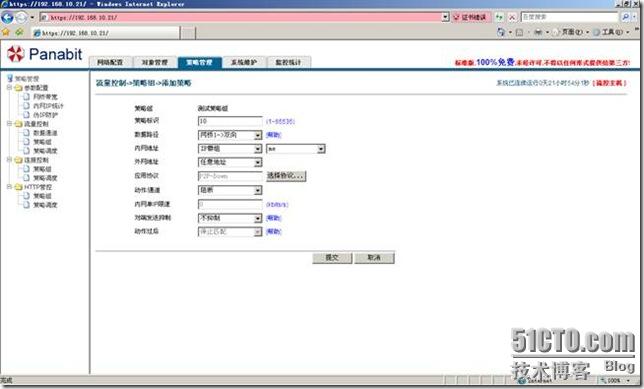
Task: Click the Panabit logo
Action: click(x=45, y=54)
